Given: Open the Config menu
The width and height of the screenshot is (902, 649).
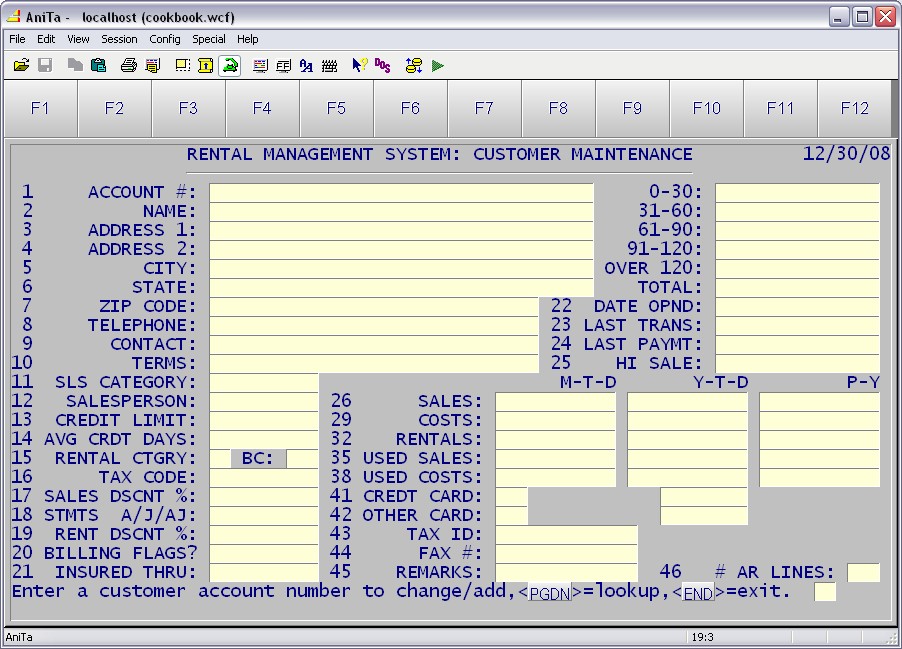Looking at the screenshot, I should (x=165, y=39).
